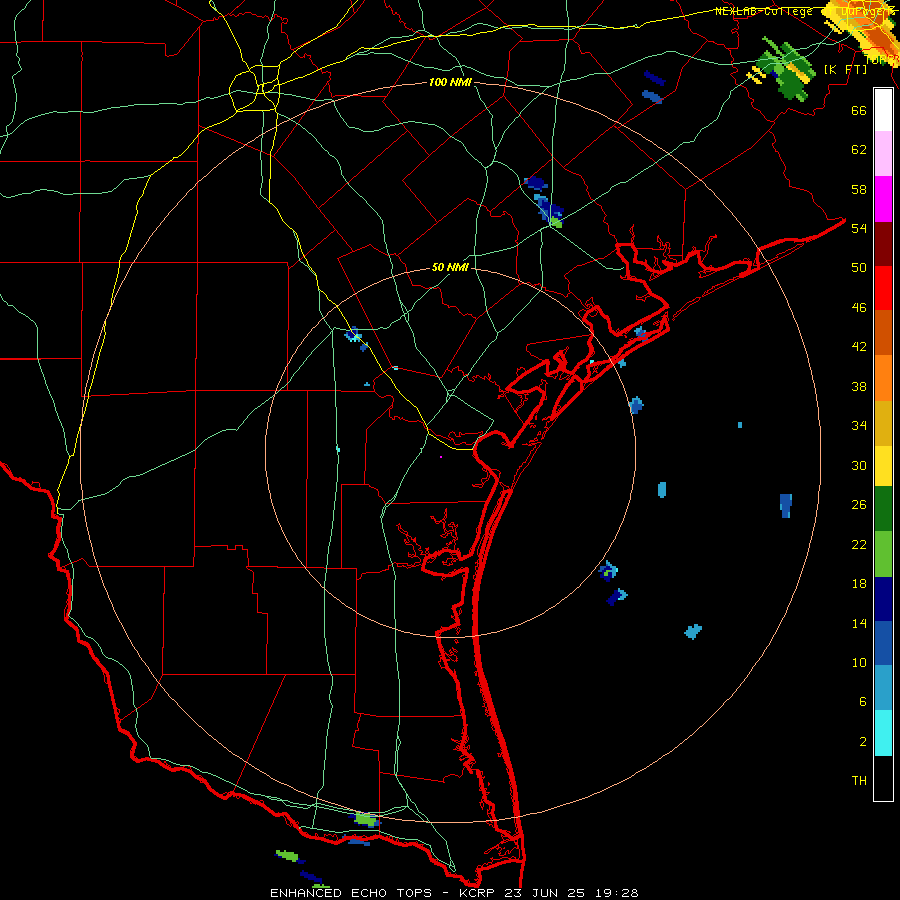Click the "TH" threshold label
Image resolution: width=900 pixels, height=900 pixels.
click(859, 781)
